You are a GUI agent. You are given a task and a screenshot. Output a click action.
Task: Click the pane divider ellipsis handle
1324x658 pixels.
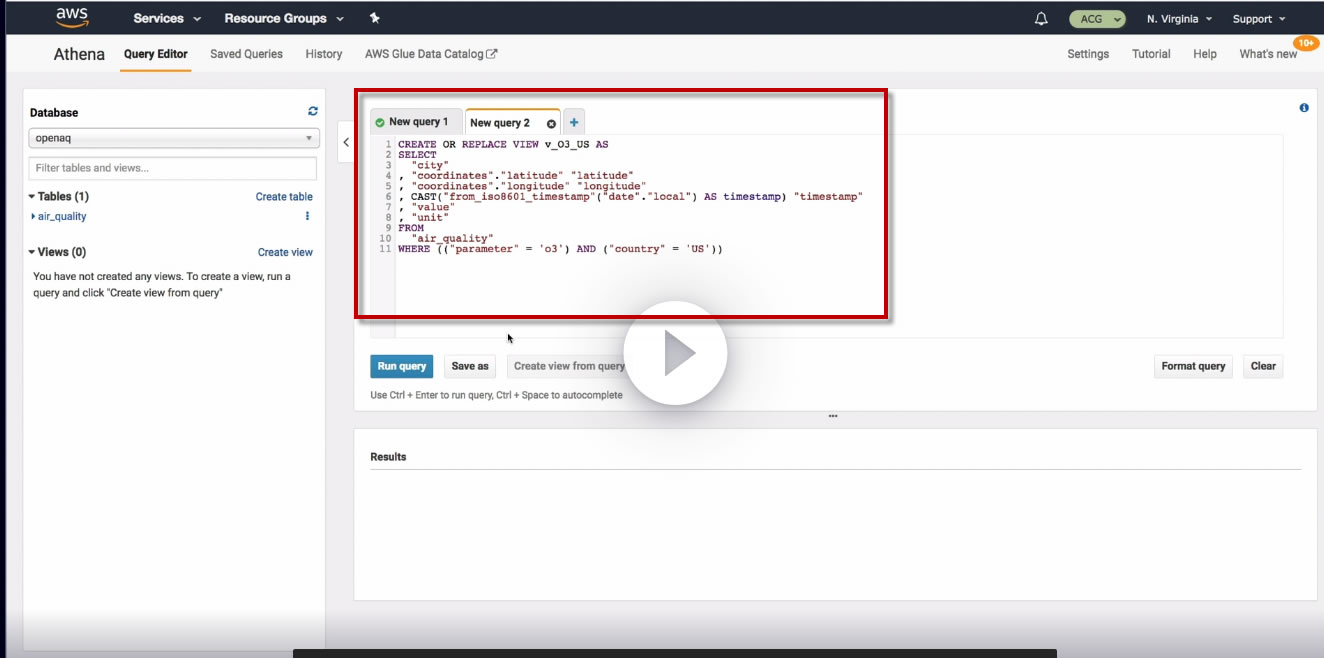833,416
